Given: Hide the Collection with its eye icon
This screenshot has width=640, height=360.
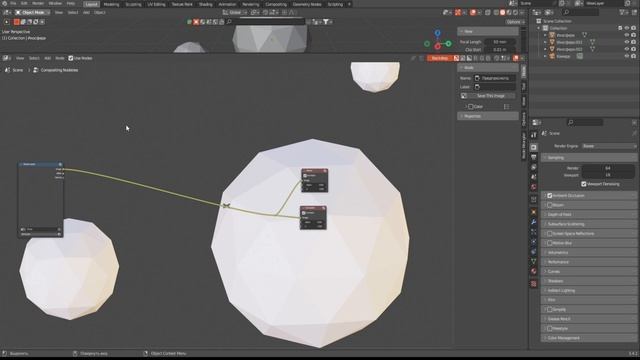Looking at the screenshot, I should [627, 28].
